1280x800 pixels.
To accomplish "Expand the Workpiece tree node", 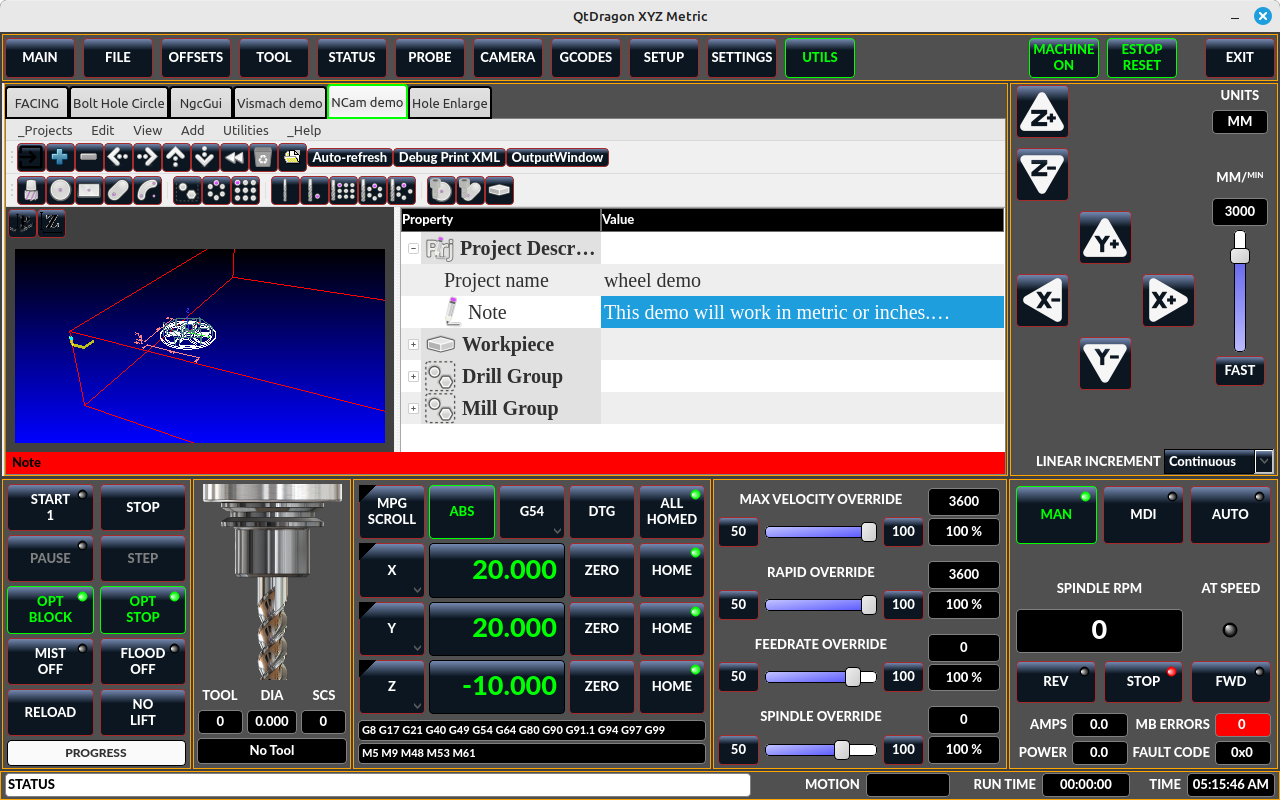I will pos(413,344).
